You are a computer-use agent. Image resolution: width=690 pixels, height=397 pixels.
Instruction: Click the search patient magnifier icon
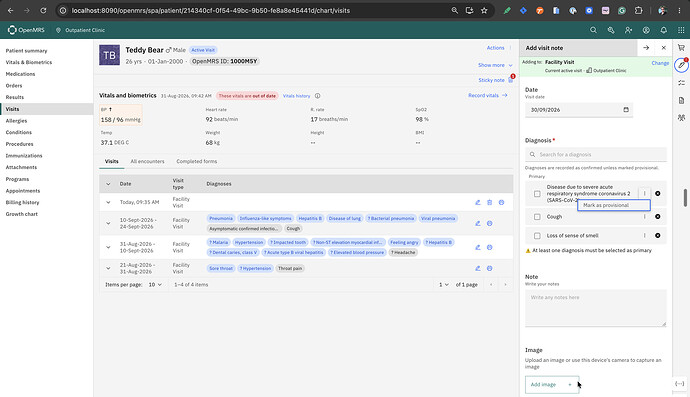pos(593,30)
